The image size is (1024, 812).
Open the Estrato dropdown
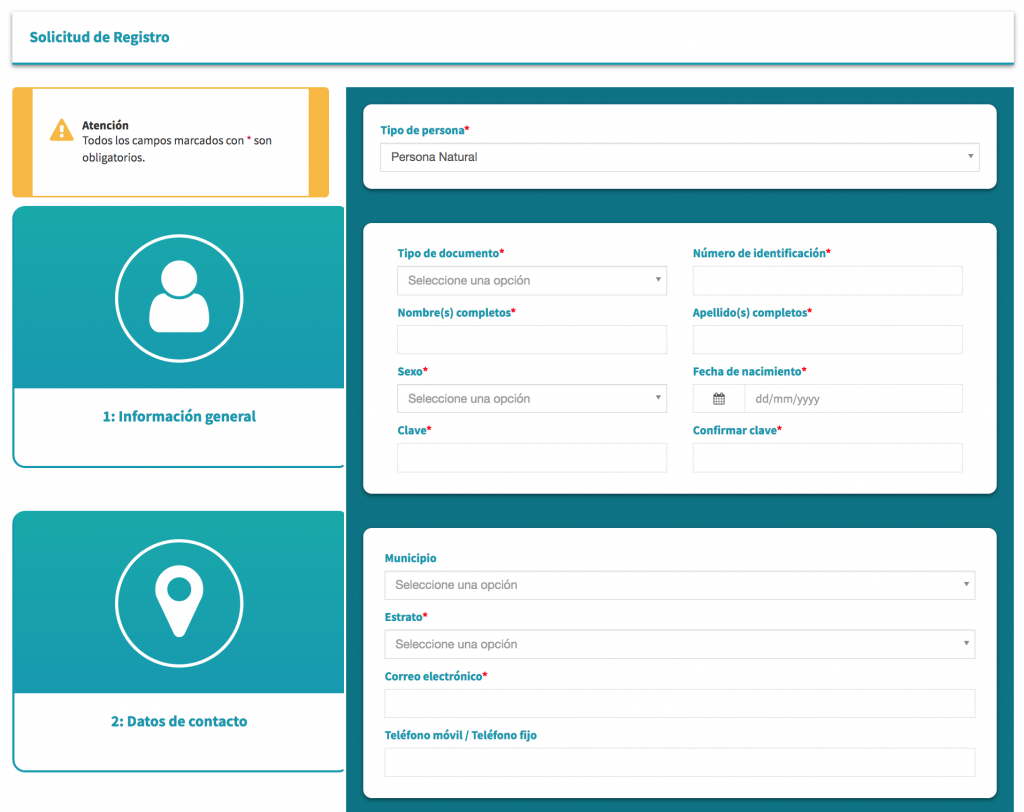679,645
